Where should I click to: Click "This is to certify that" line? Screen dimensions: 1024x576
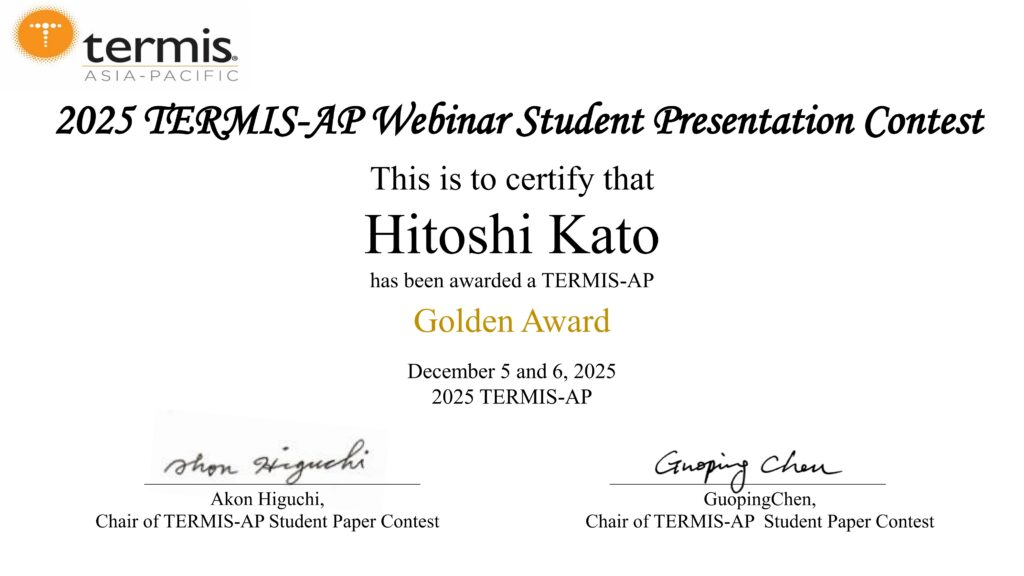pos(512,179)
